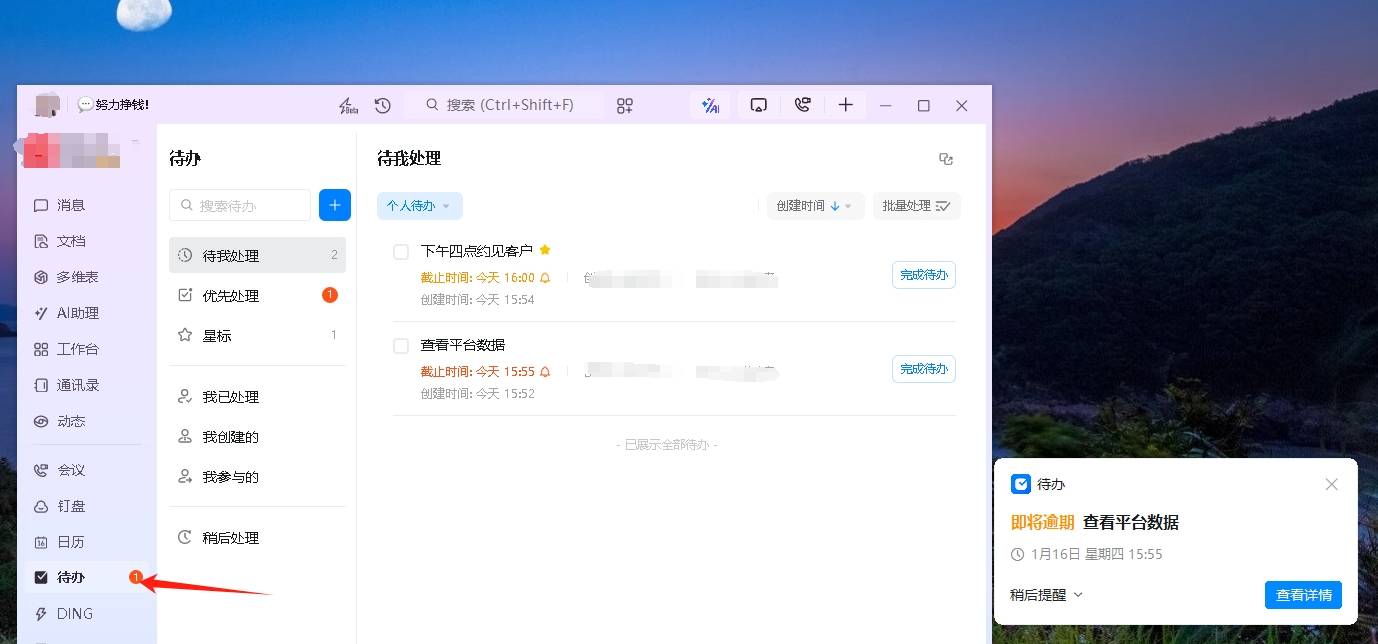Unstar the 下午四点约见客户 task

545,250
